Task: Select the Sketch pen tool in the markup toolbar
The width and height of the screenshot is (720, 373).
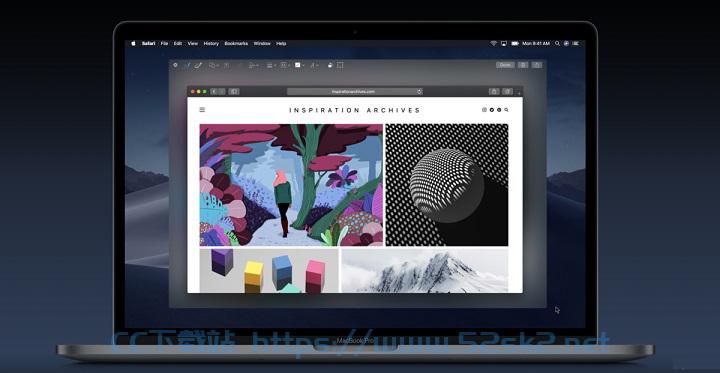Action: 186,65
